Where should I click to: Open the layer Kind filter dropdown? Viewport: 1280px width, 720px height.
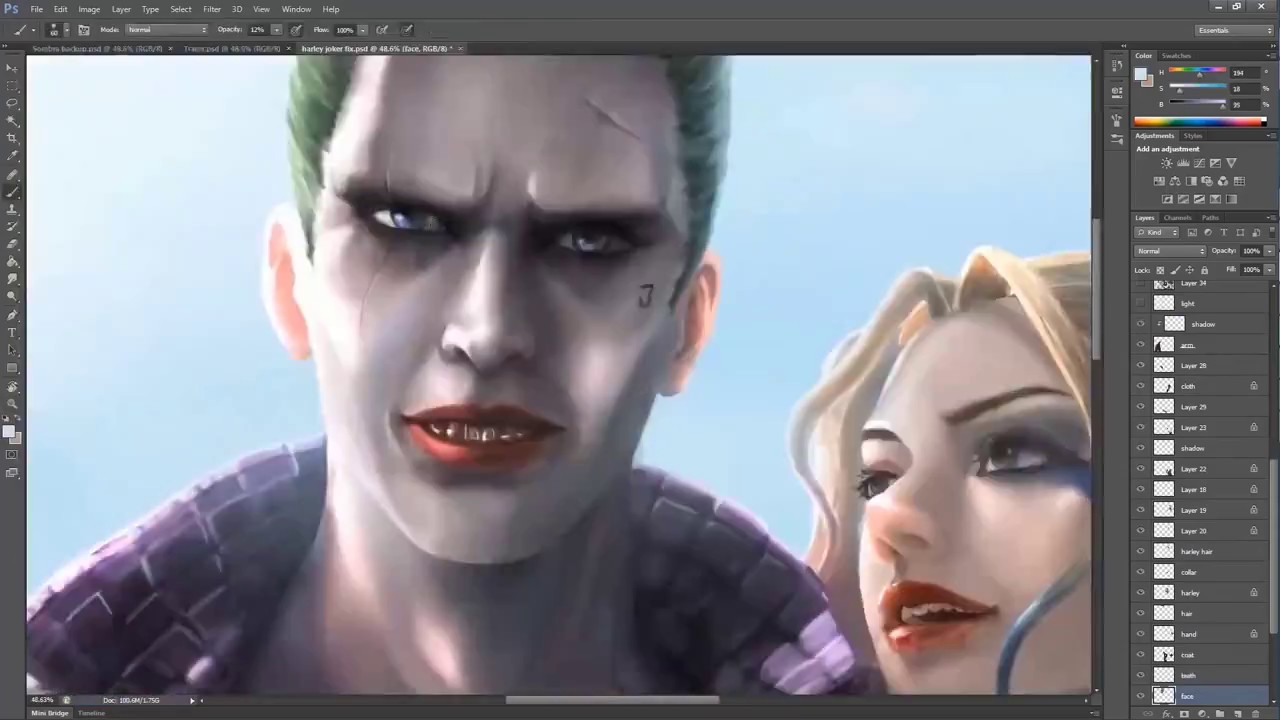coord(1157,232)
